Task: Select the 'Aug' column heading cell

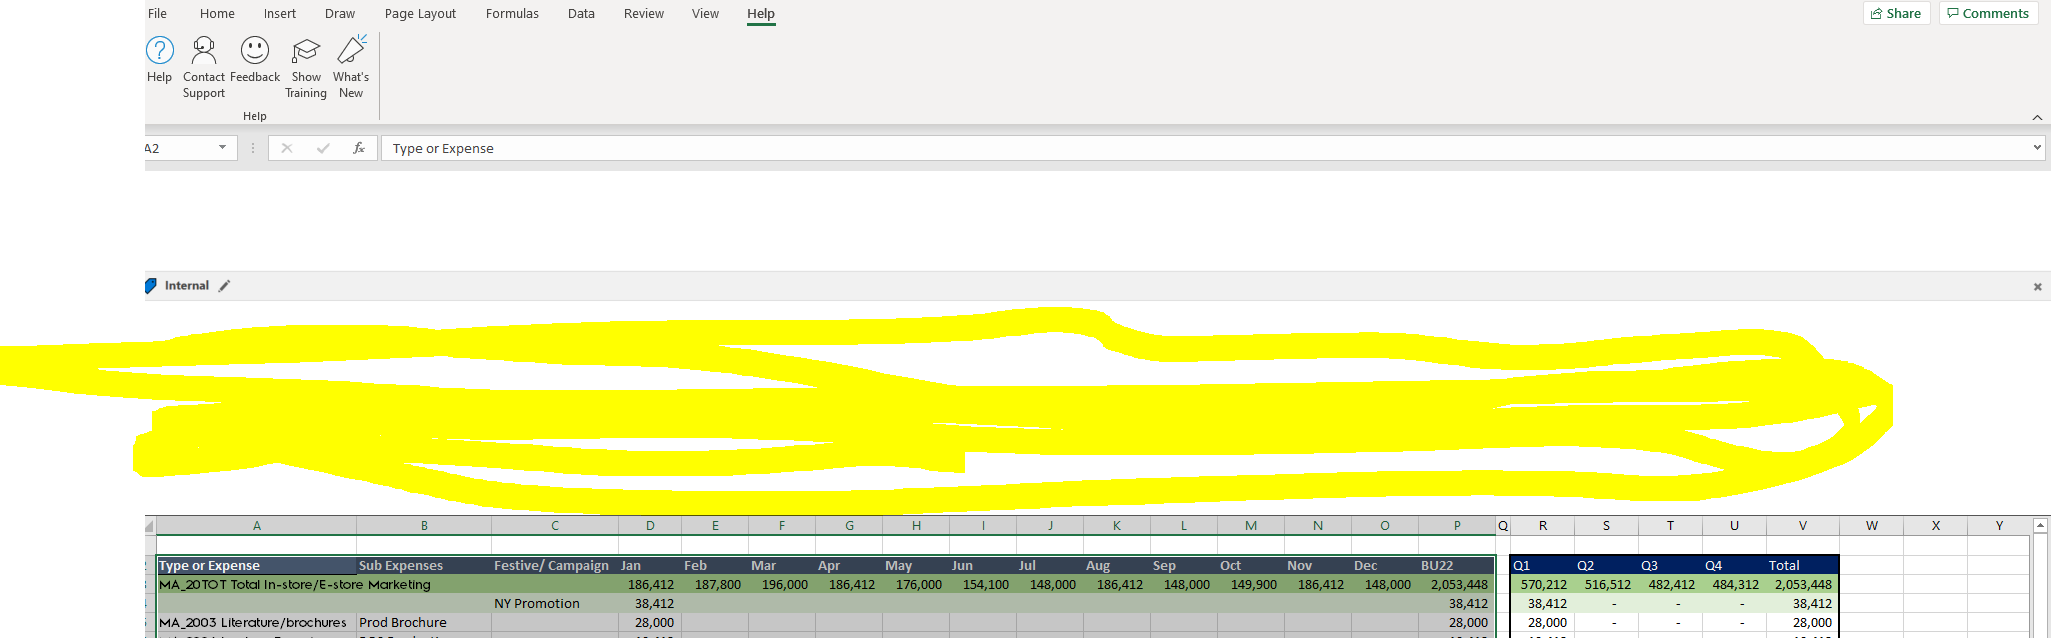Action: click(1117, 566)
